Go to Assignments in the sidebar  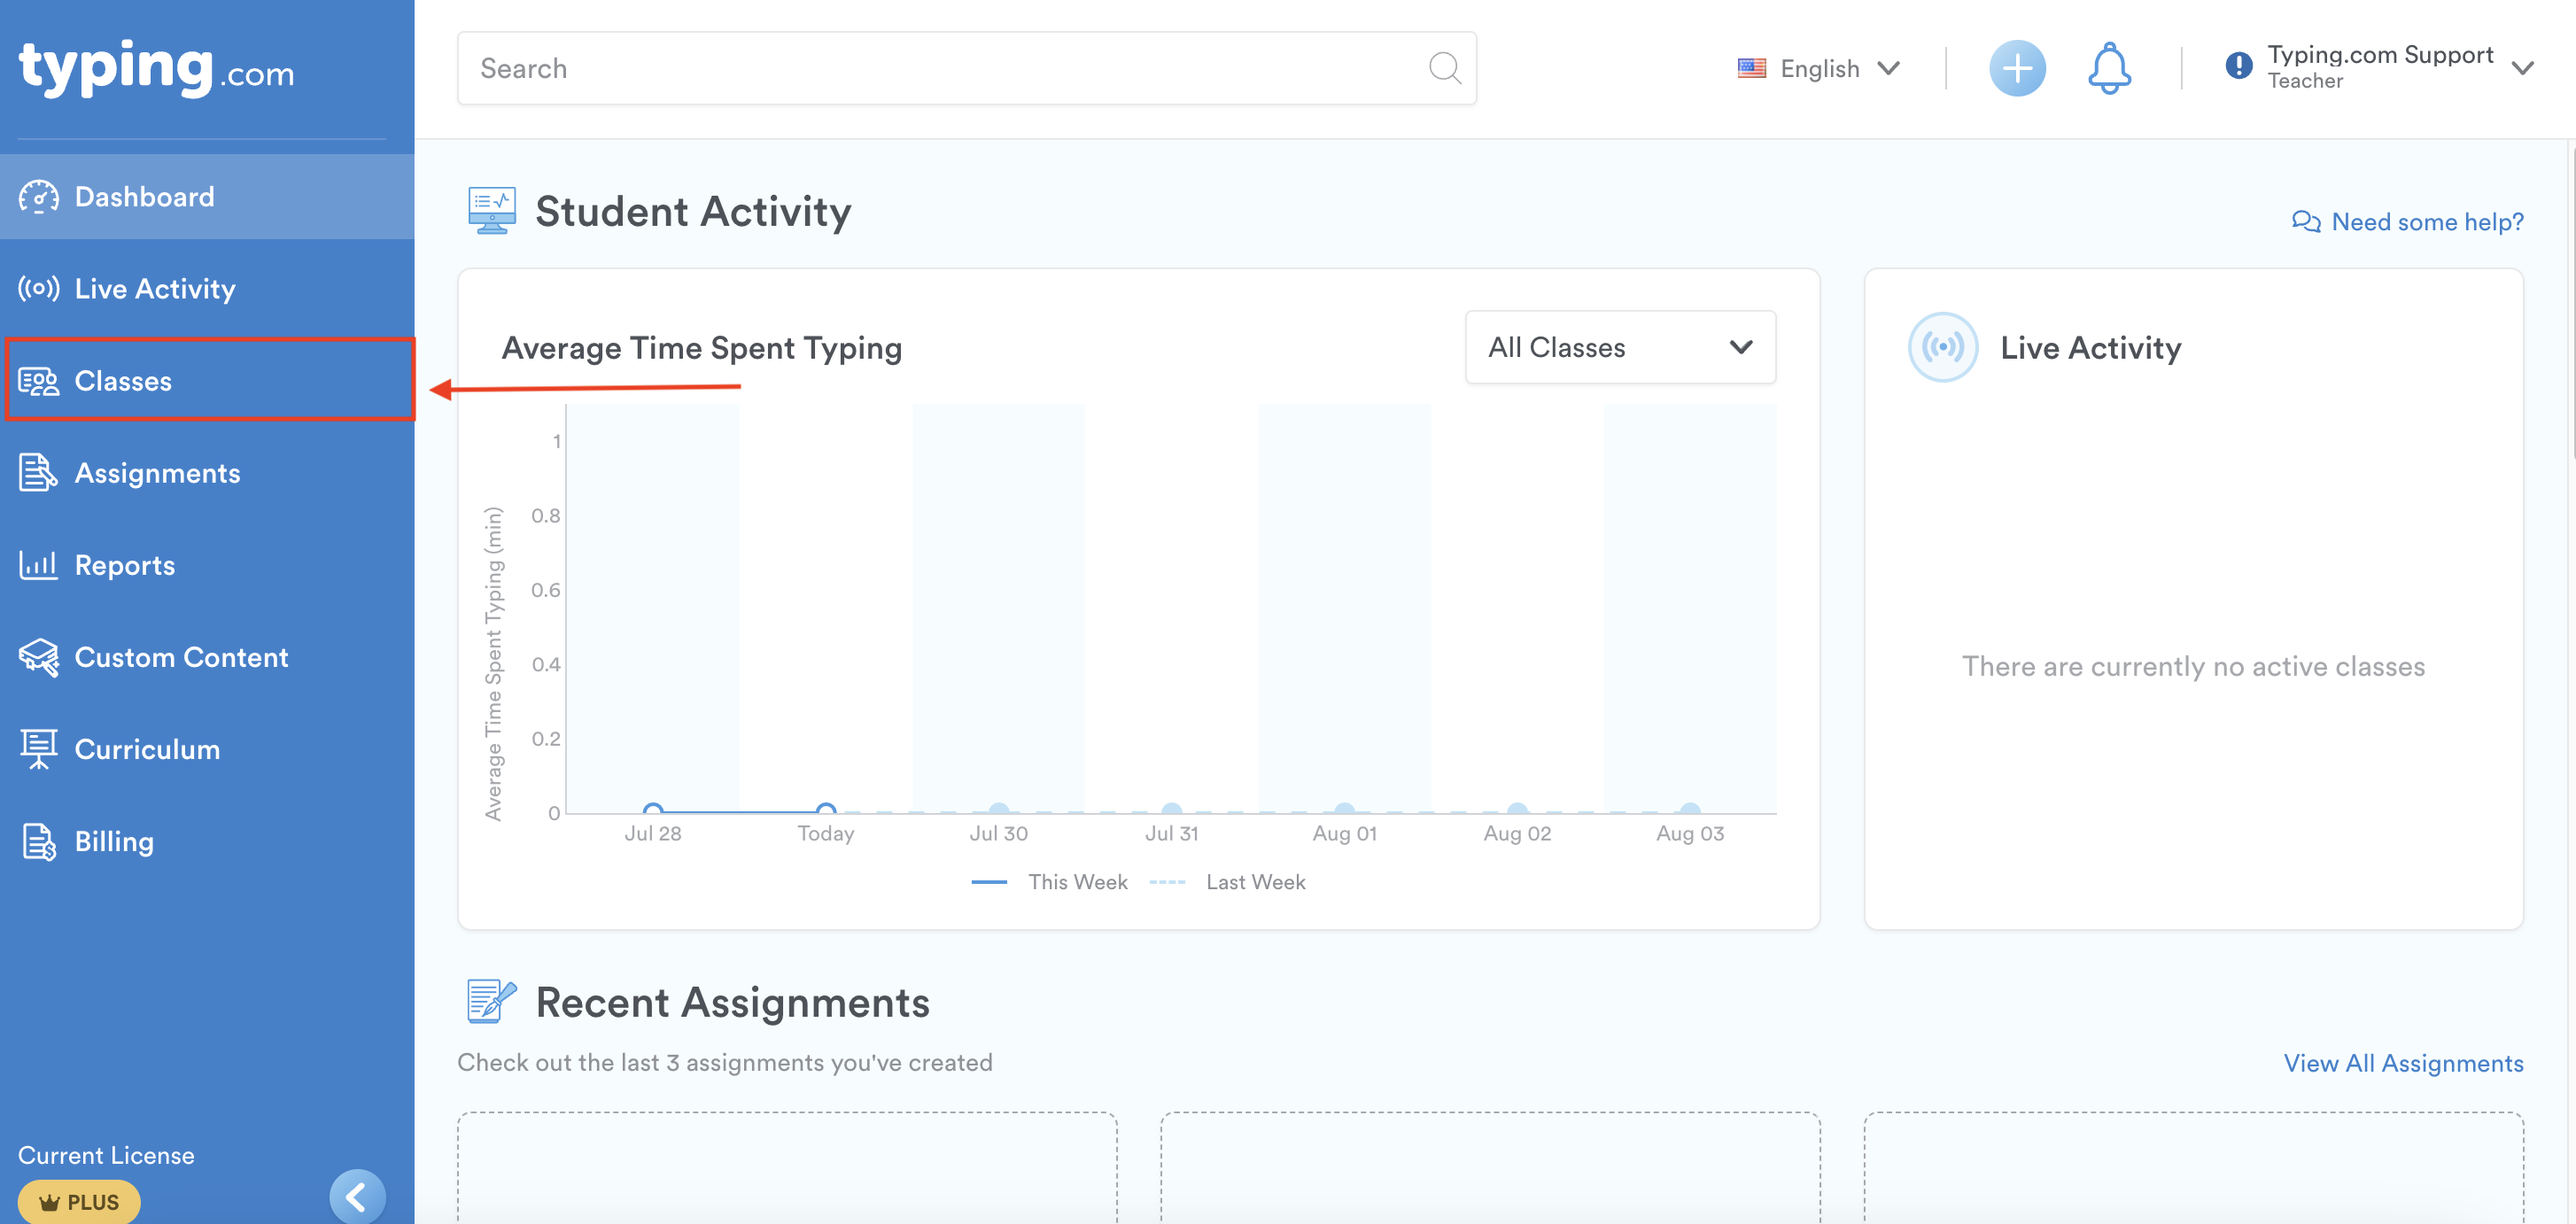click(157, 473)
